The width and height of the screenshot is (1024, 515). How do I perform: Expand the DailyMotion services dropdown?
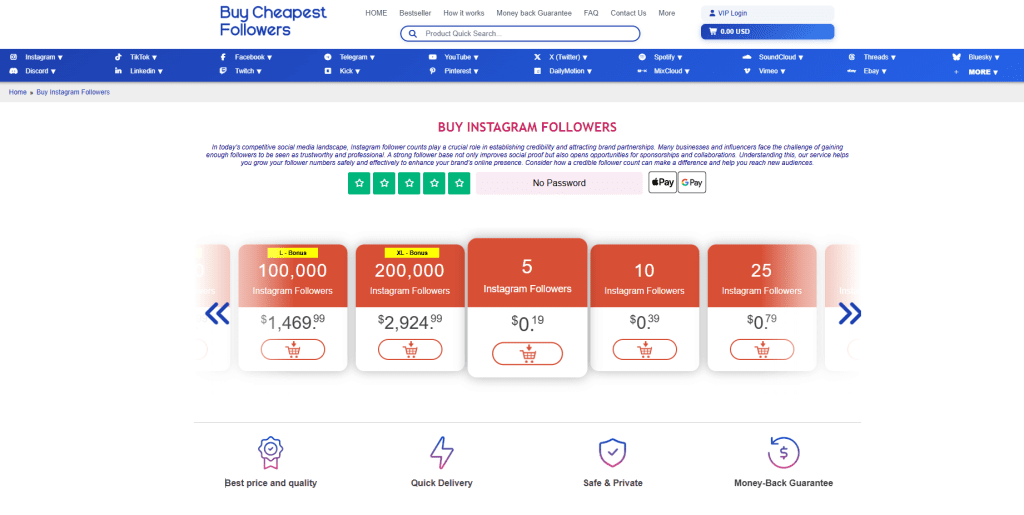571,71
